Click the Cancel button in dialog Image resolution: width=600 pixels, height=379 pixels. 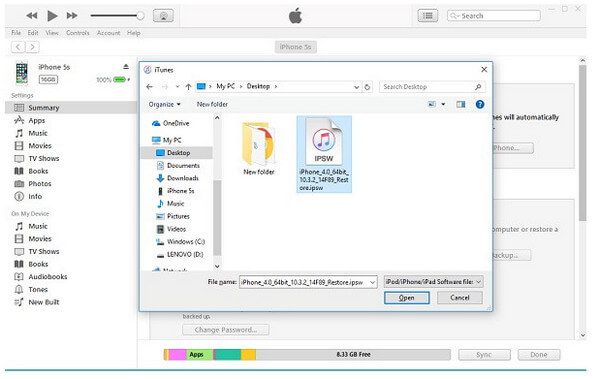coord(460,298)
